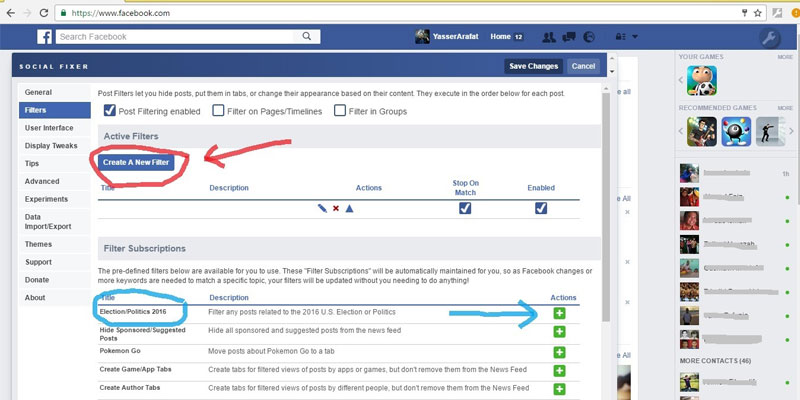Click browser reload icon

(44, 13)
